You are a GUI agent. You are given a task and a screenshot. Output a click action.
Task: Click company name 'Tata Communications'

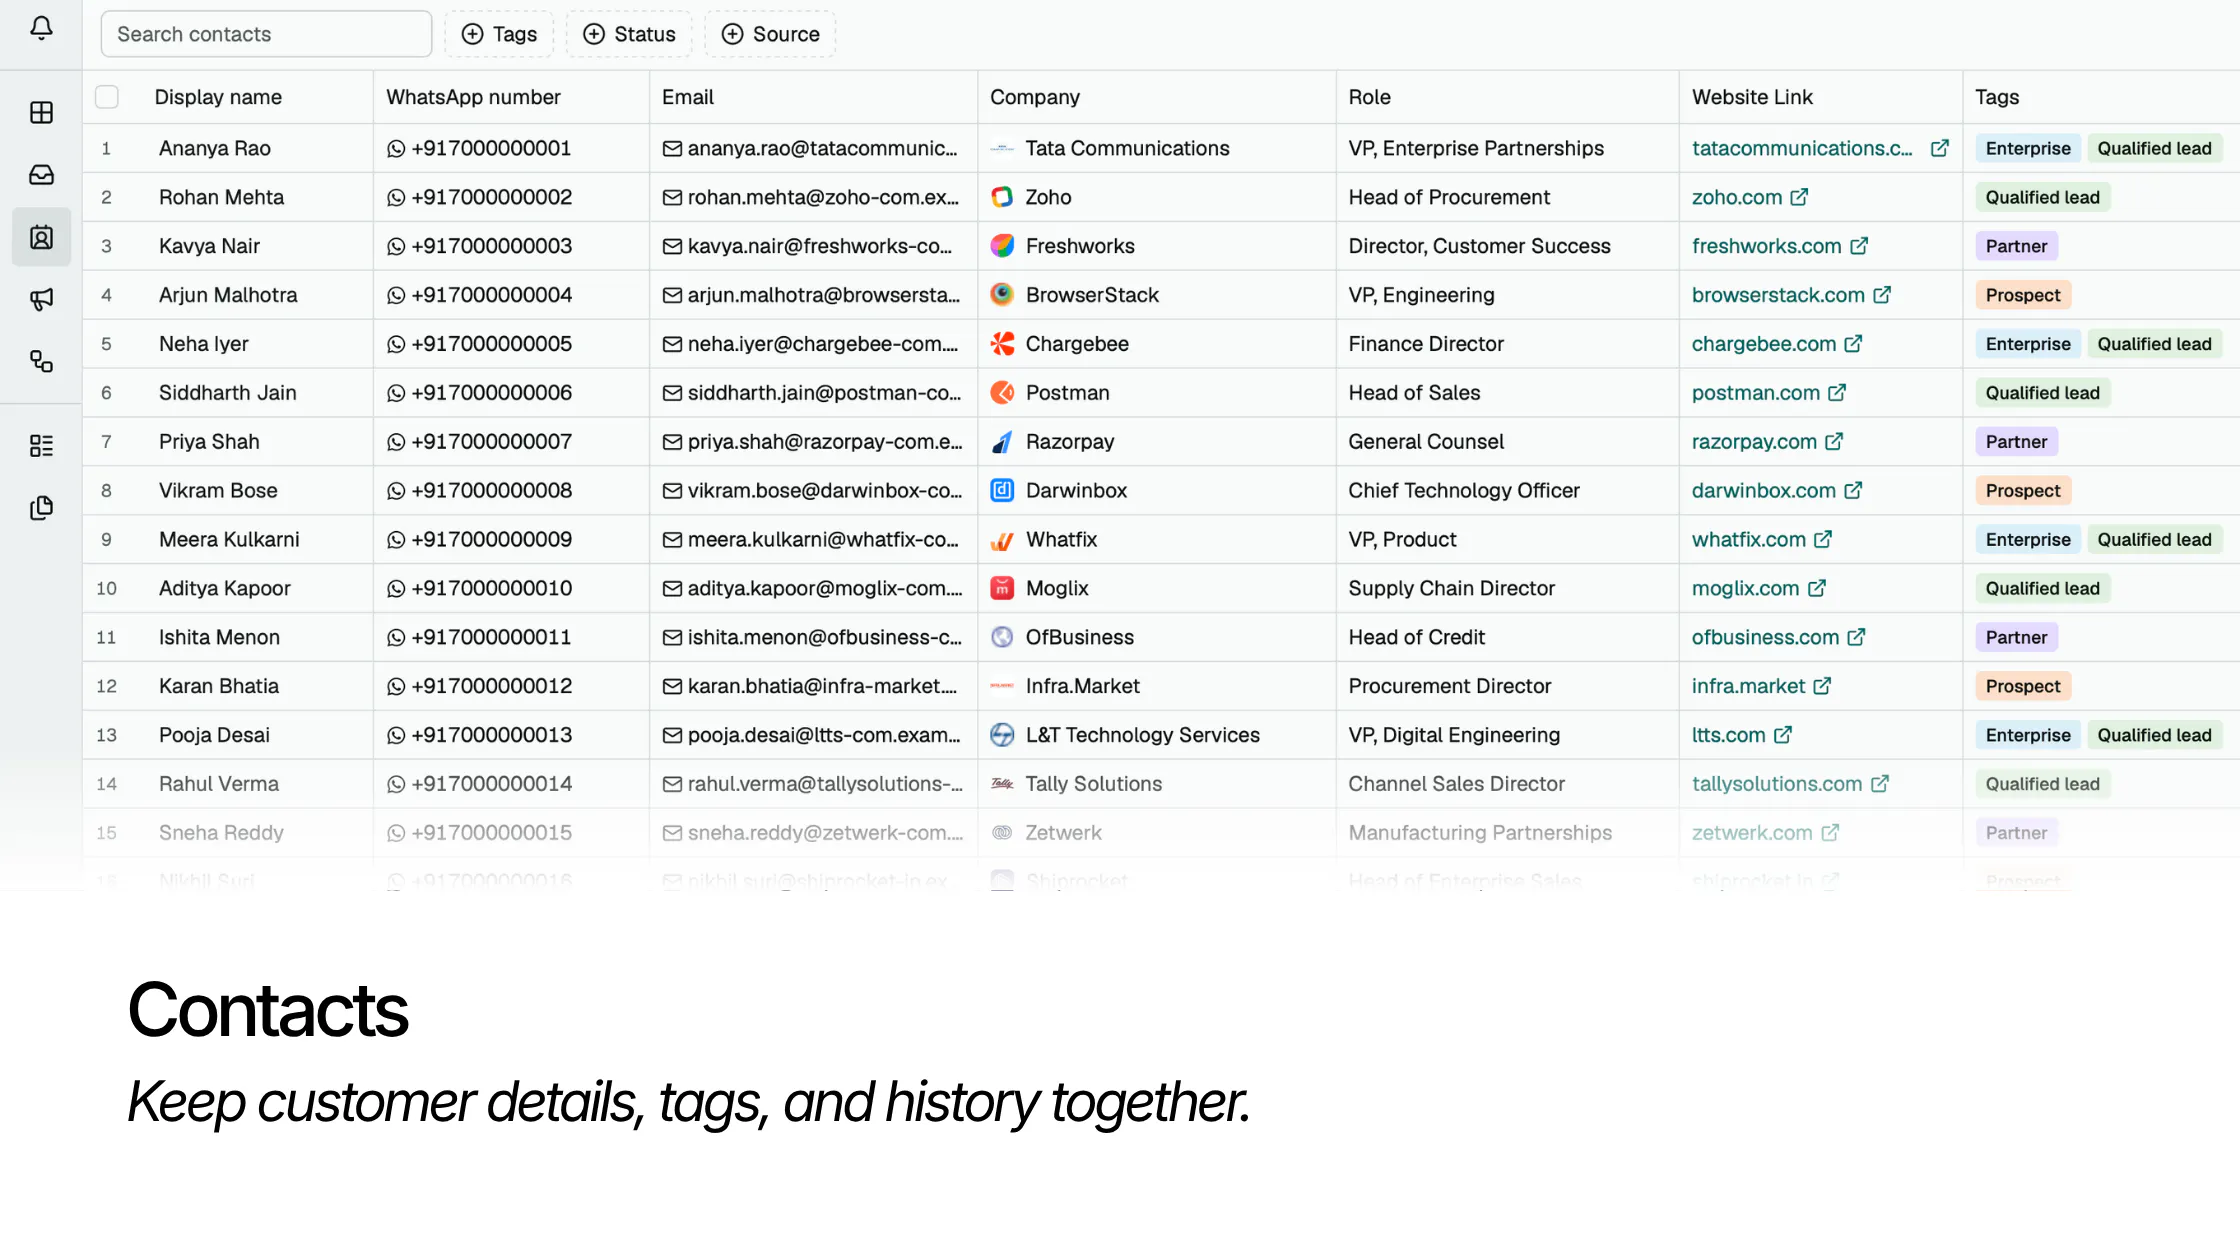tap(1128, 148)
